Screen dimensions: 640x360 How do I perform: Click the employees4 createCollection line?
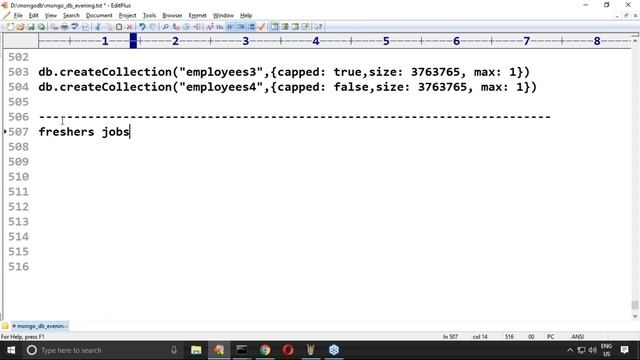[288, 87]
